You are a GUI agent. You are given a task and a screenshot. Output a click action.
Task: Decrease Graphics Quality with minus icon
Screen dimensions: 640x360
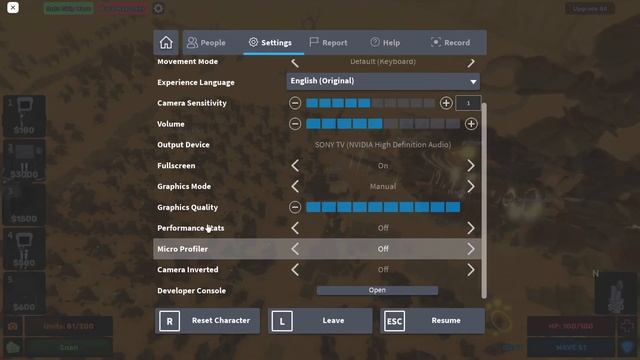point(295,207)
